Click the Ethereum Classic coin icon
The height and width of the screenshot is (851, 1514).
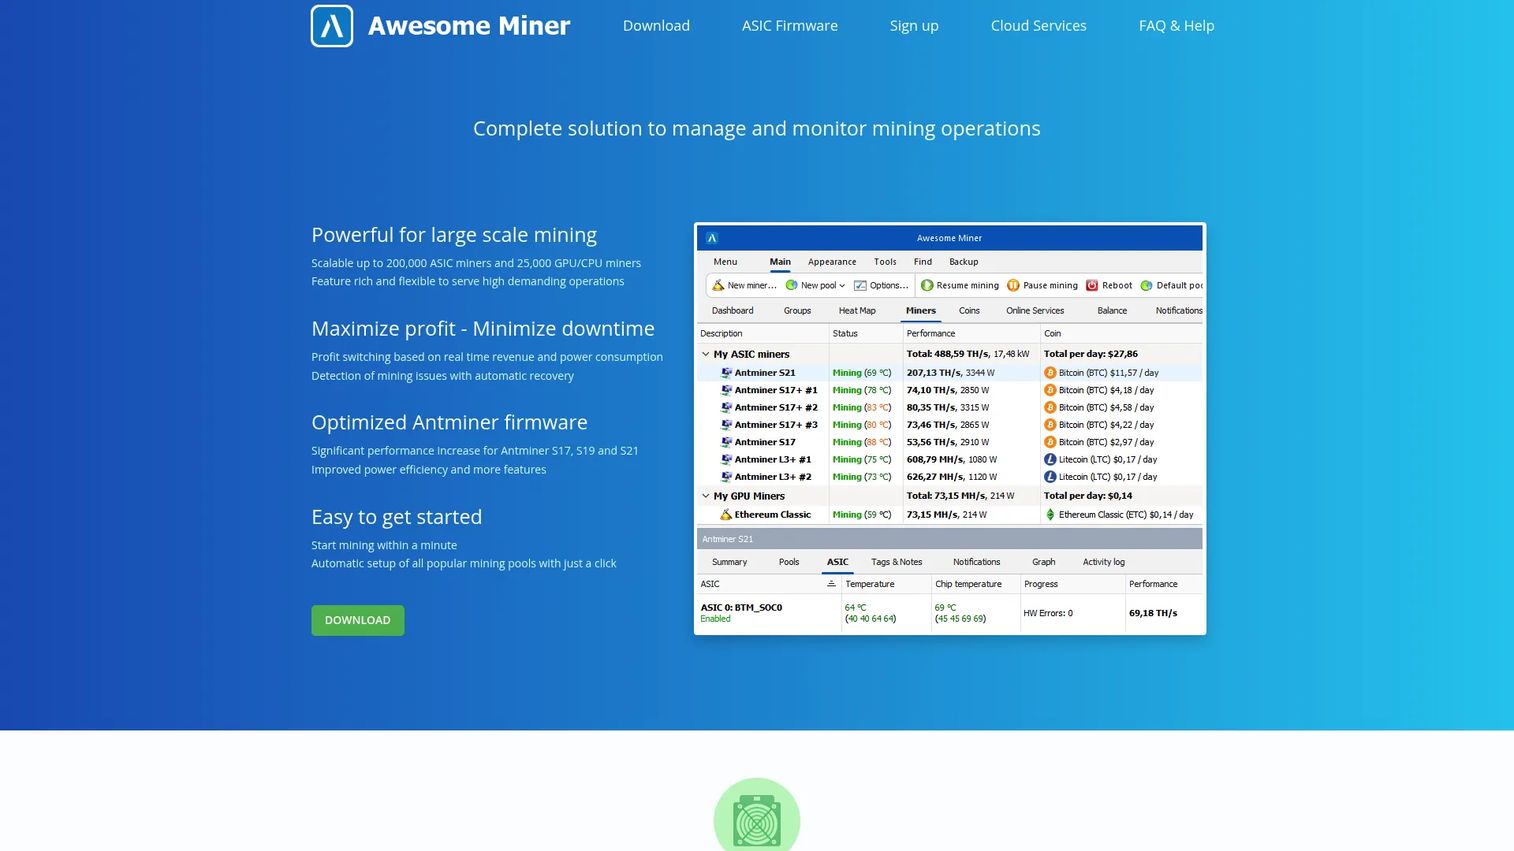1050,515
